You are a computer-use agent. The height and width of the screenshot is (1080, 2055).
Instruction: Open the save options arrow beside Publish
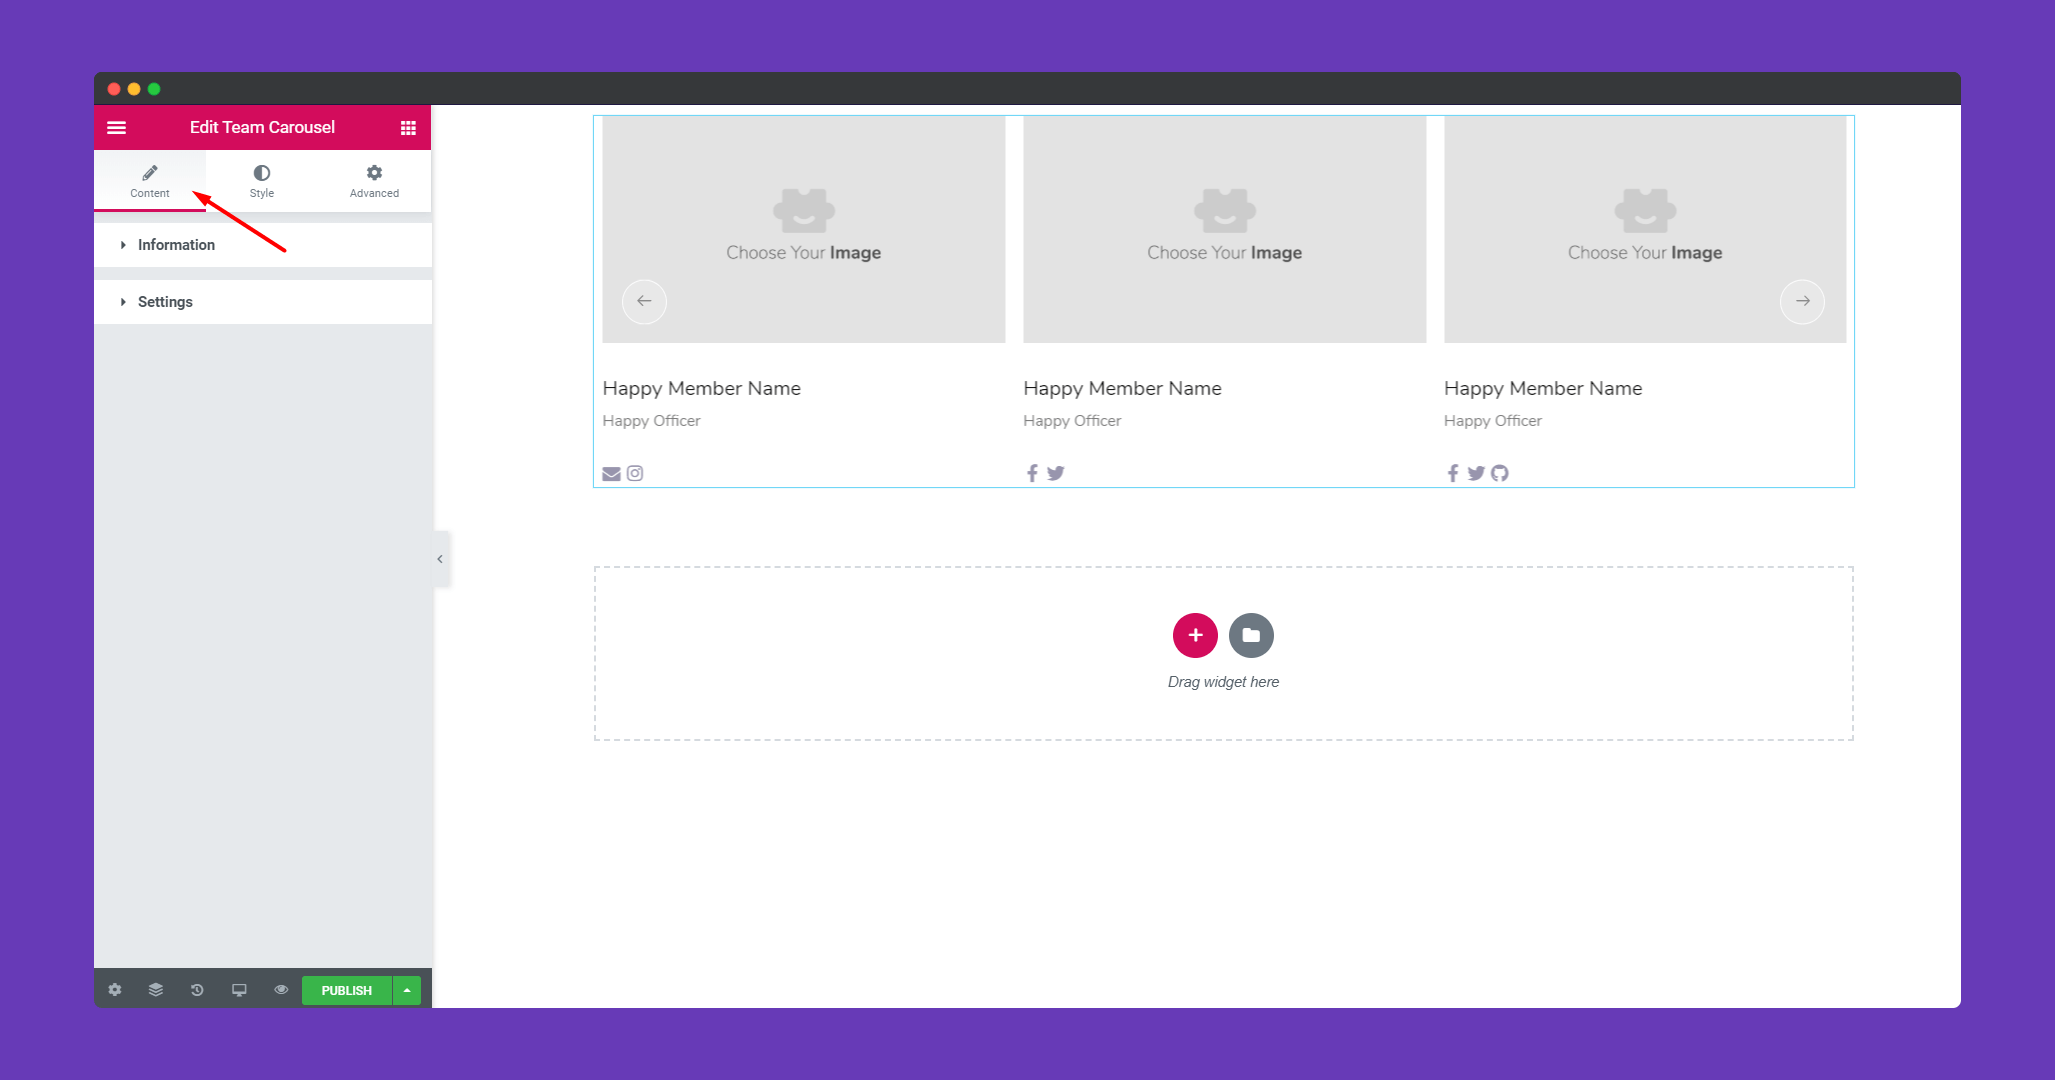click(x=407, y=990)
